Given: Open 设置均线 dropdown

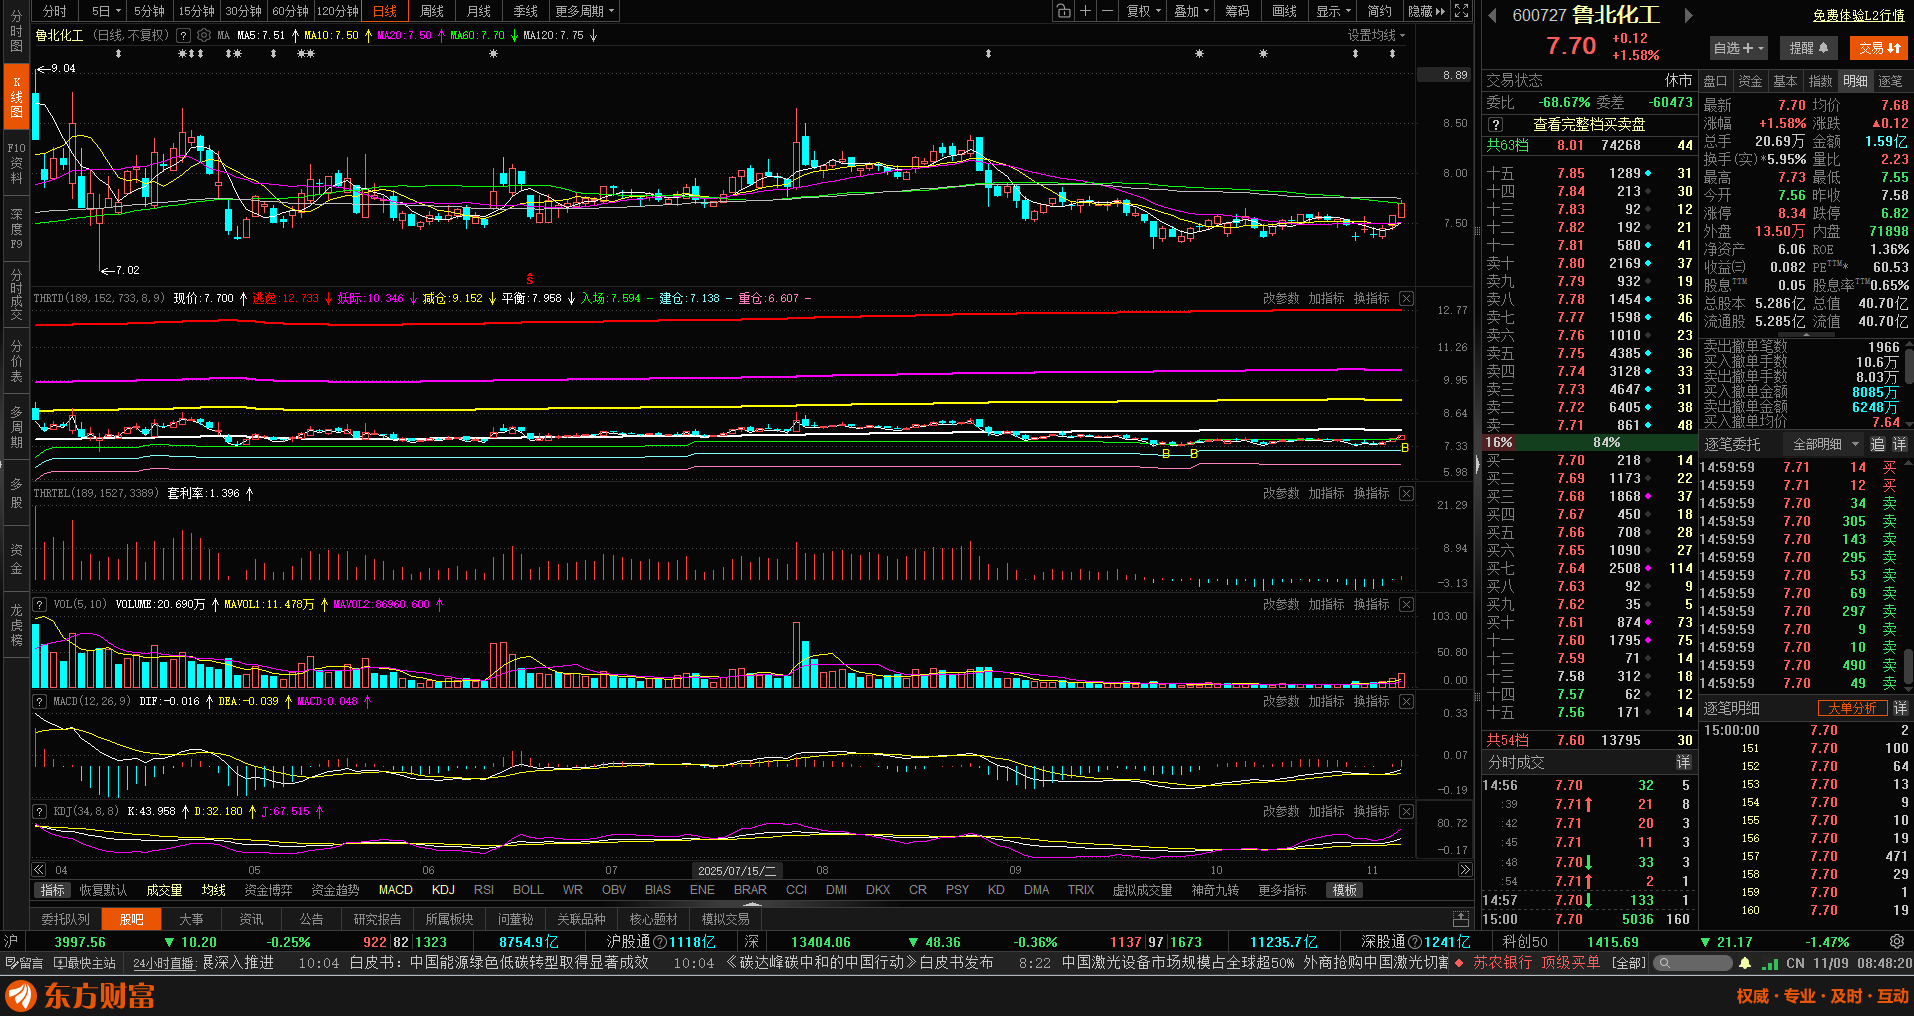Looking at the screenshot, I should pyautogui.click(x=1376, y=35).
